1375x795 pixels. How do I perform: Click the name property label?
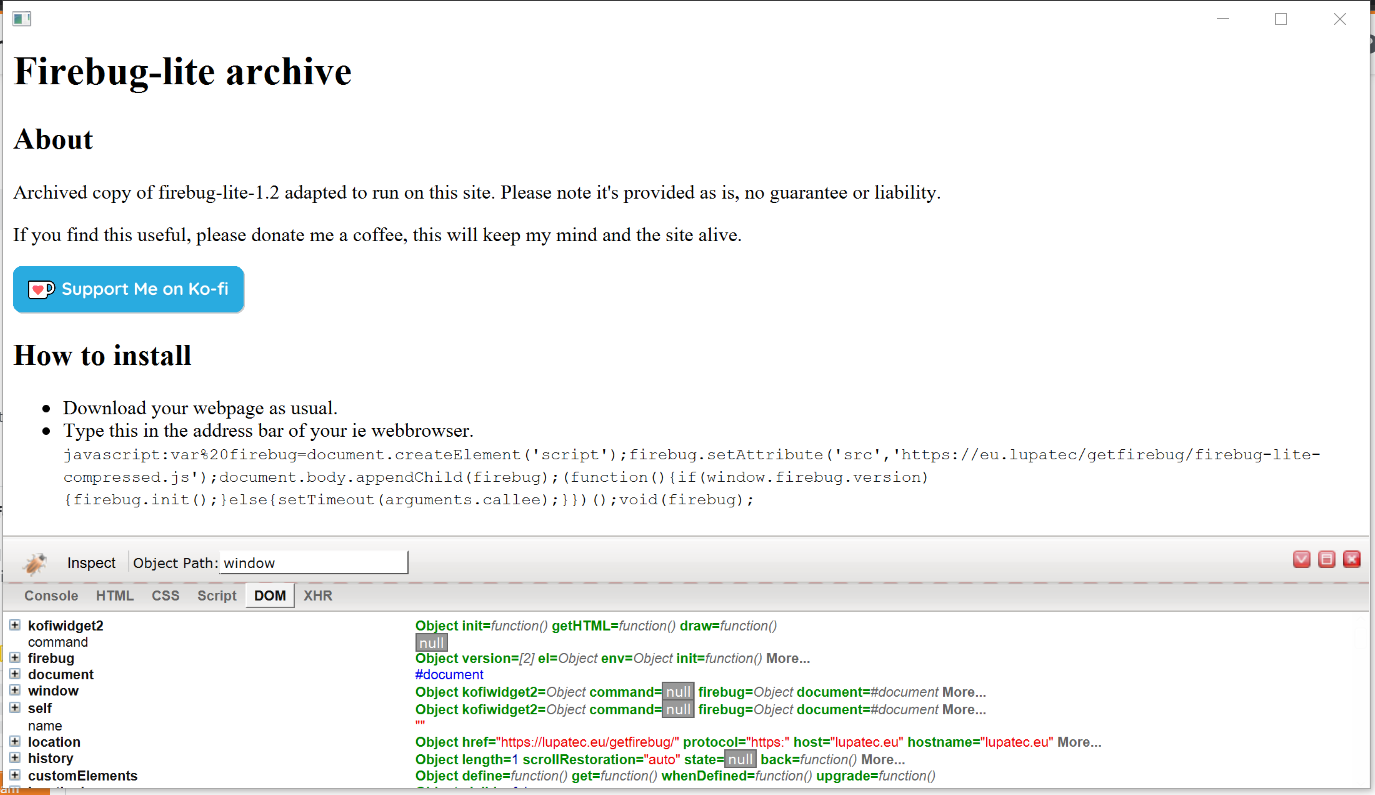tap(45, 726)
